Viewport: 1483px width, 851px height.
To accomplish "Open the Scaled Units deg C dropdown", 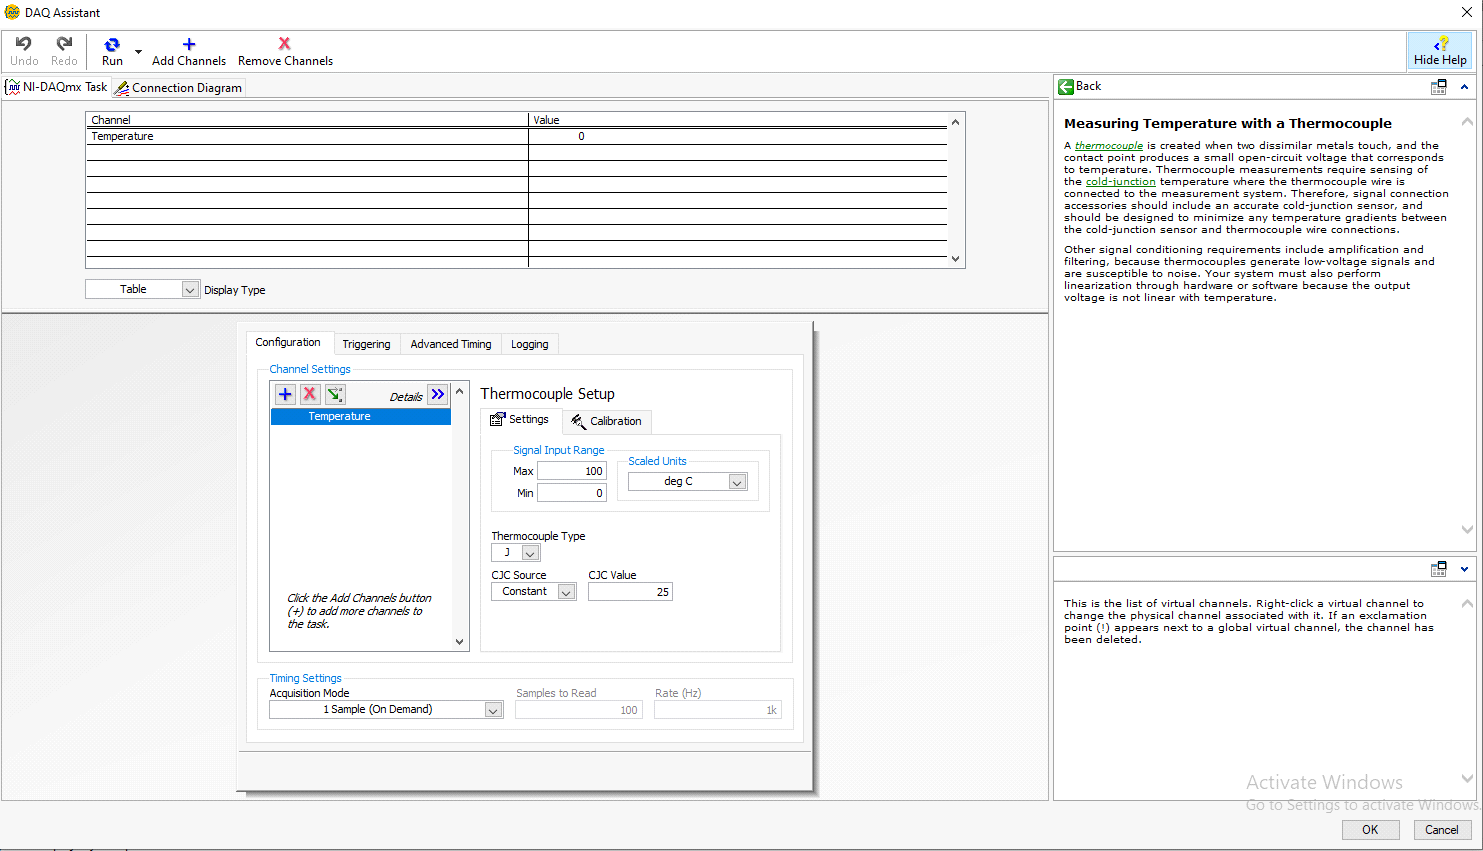I will (737, 482).
